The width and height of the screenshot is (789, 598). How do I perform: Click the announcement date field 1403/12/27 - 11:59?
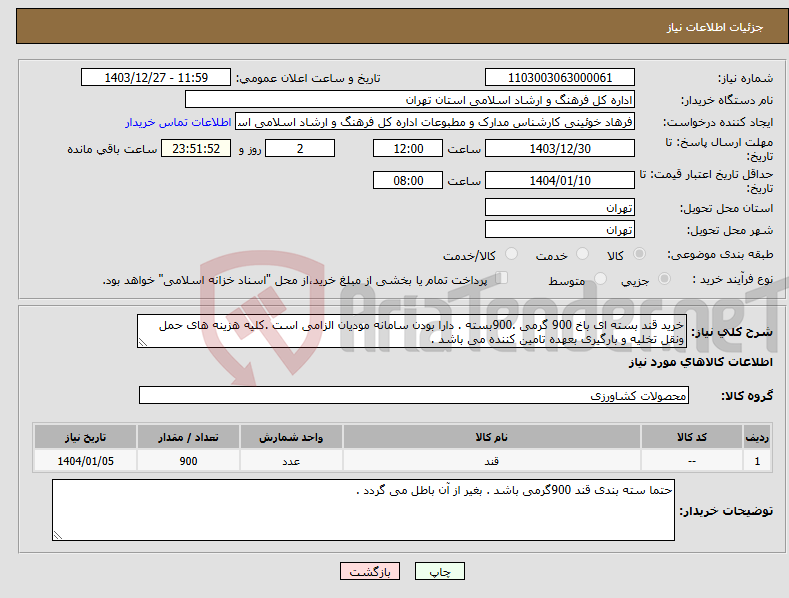[155, 78]
